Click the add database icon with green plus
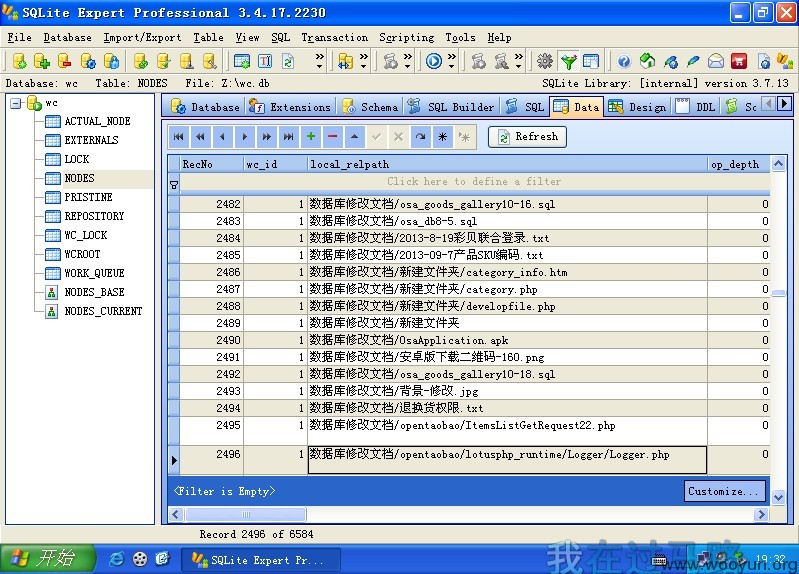 click(x=42, y=61)
